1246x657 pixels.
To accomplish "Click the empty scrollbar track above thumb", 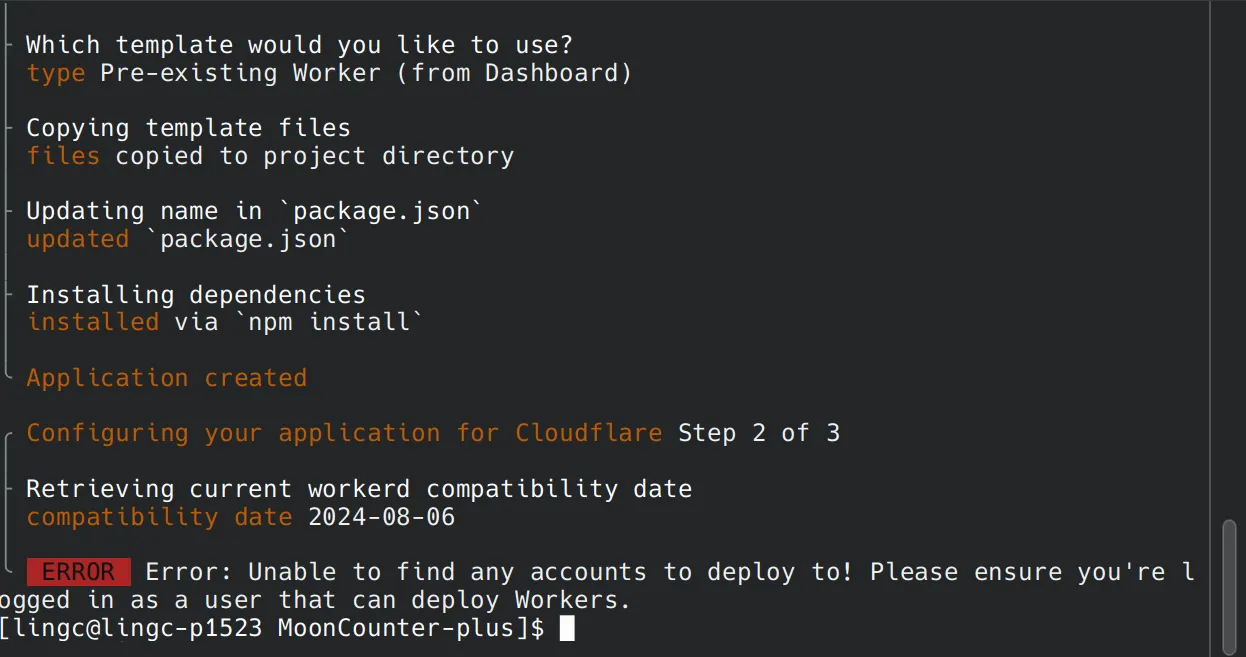I will point(1228,260).
